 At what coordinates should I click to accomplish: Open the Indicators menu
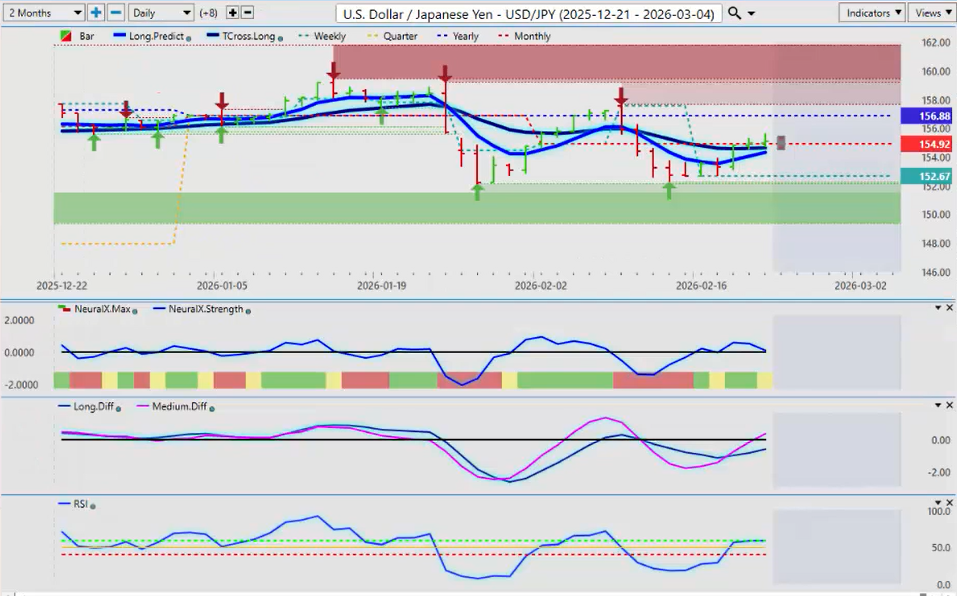[x=872, y=13]
